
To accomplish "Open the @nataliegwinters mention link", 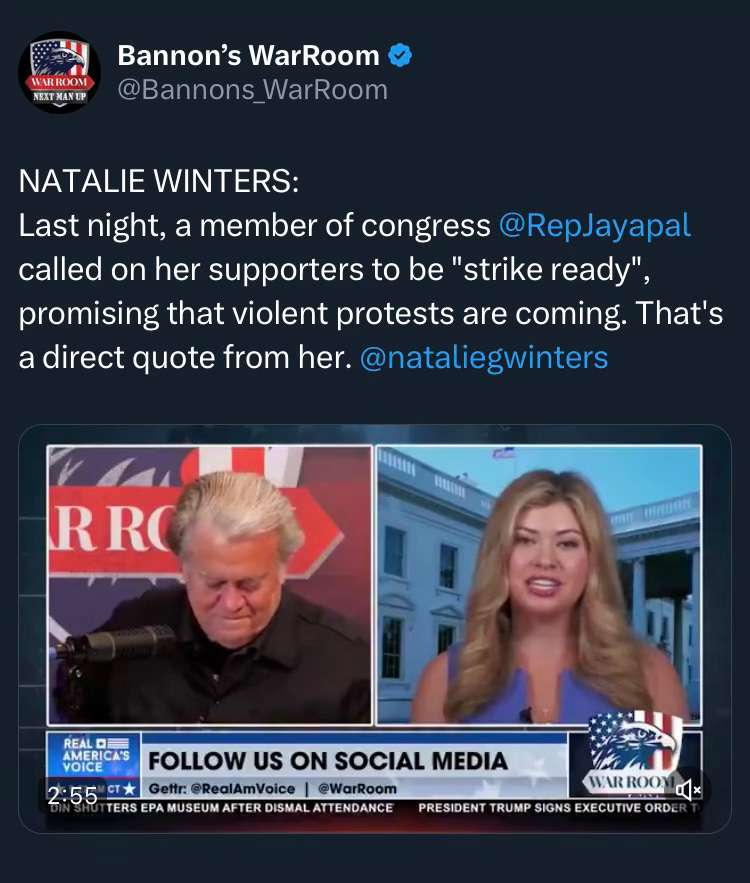I will (484, 358).
